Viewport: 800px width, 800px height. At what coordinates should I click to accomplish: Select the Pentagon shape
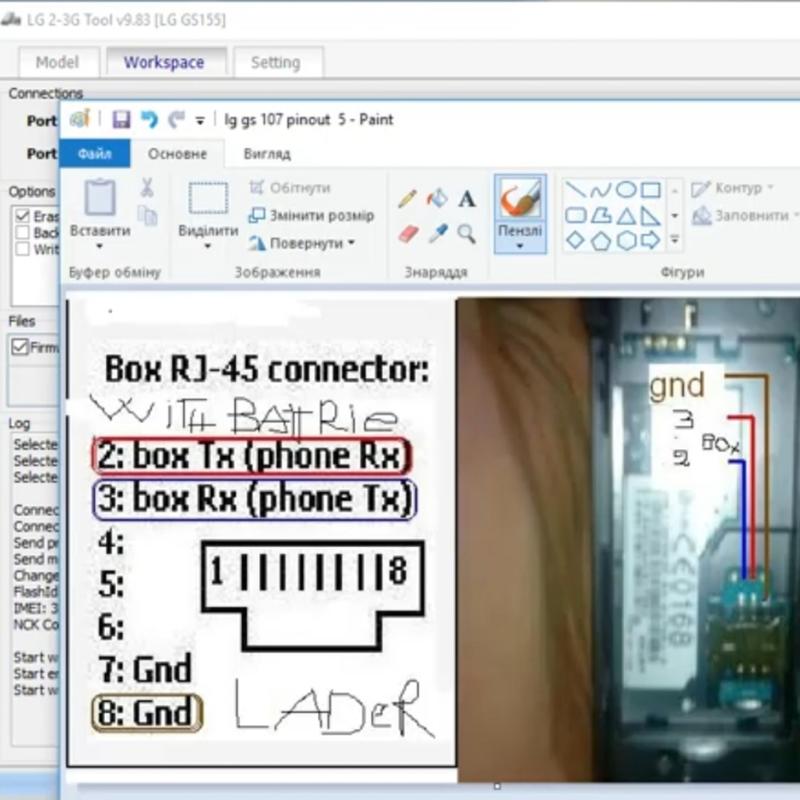tap(601, 241)
